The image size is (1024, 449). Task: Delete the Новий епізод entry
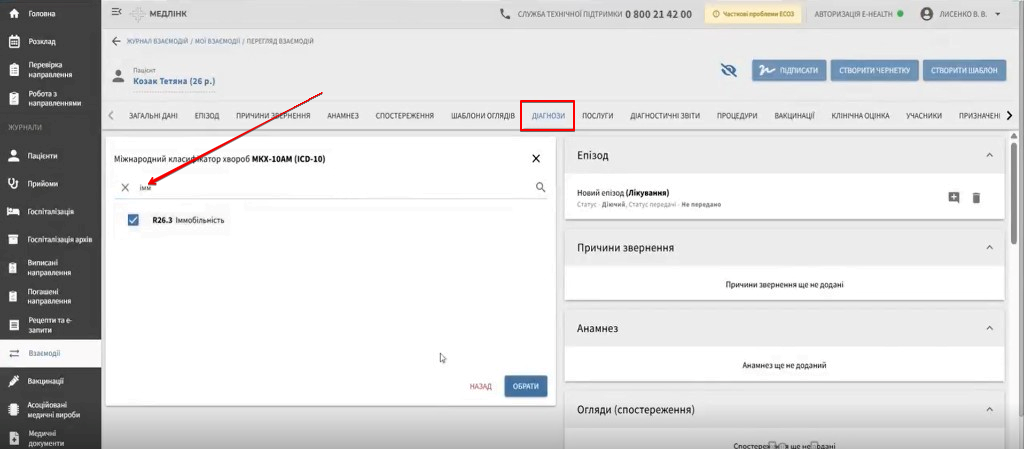(976, 198)
